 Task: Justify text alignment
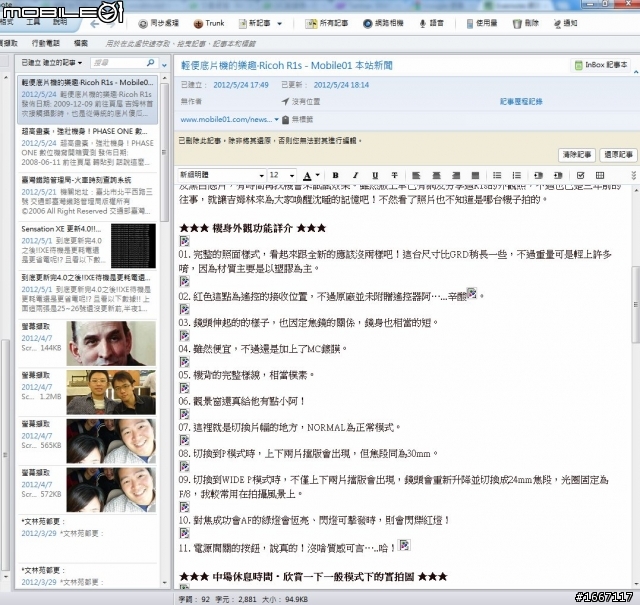[x=475, y=175]
